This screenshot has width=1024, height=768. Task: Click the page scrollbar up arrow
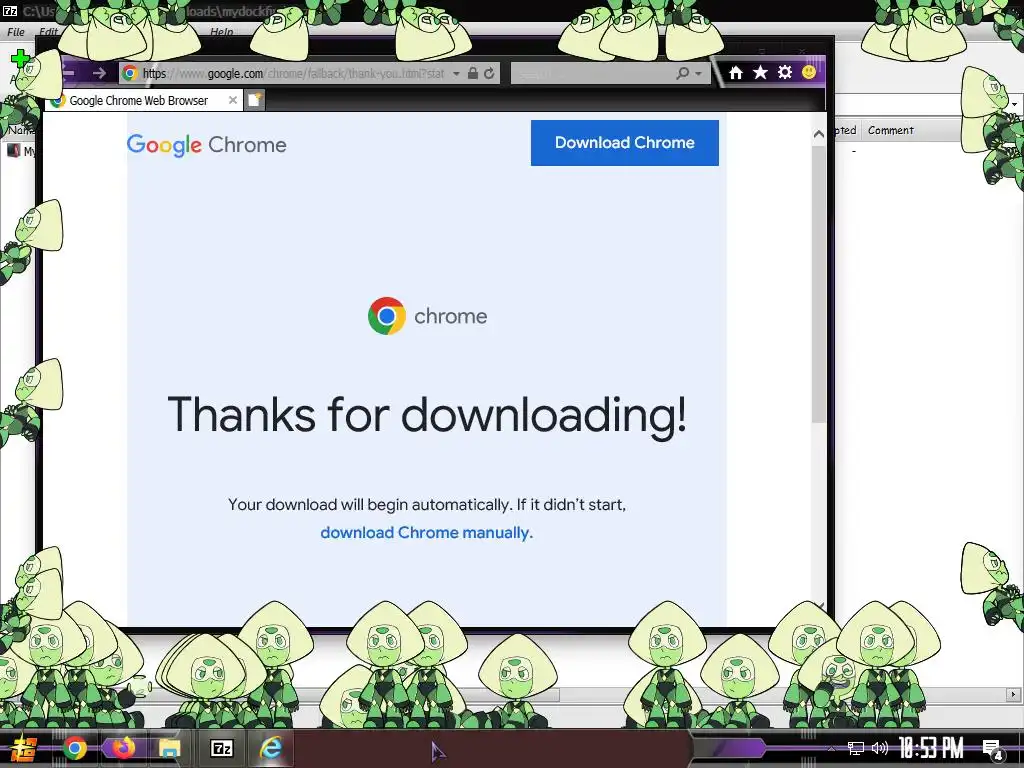point(818,134)
